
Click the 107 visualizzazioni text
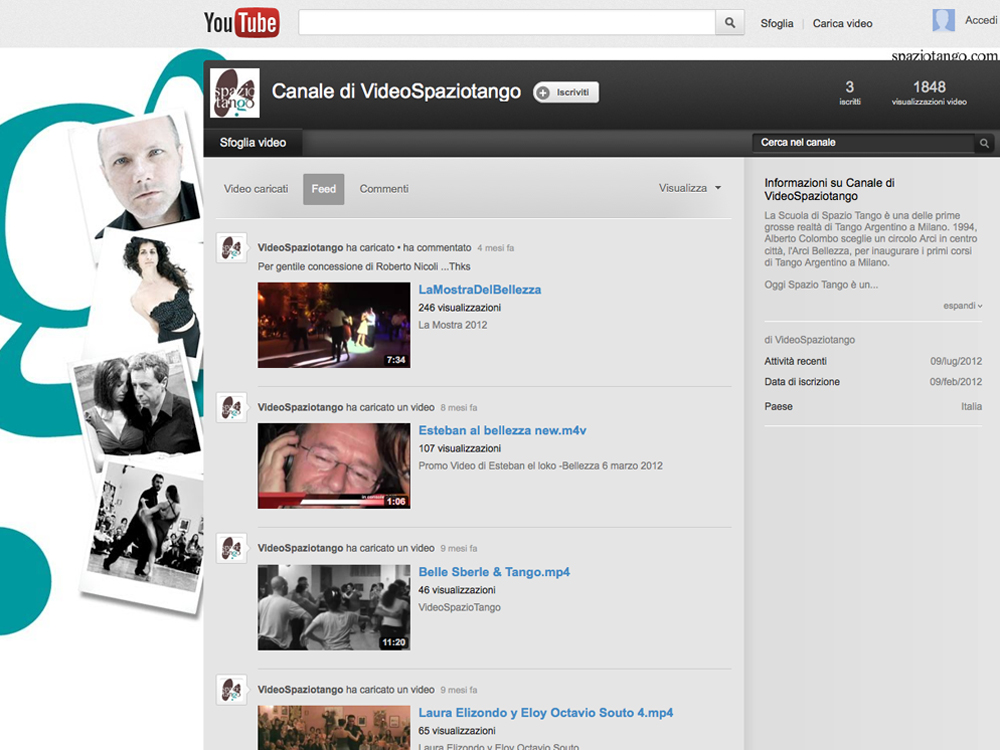coord(459,448)
